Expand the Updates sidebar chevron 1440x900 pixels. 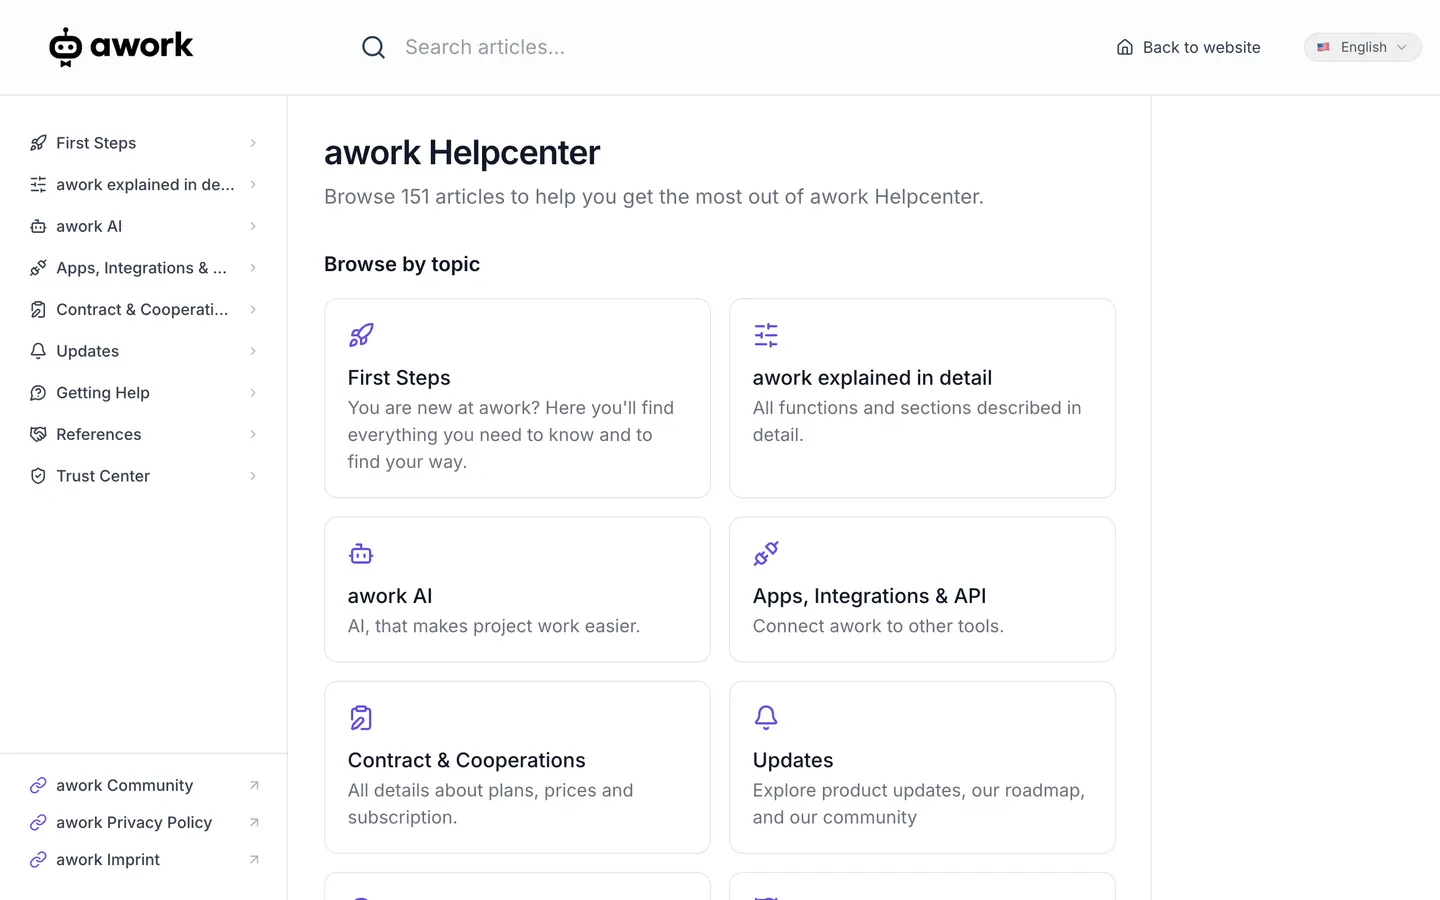pos(253,351)
